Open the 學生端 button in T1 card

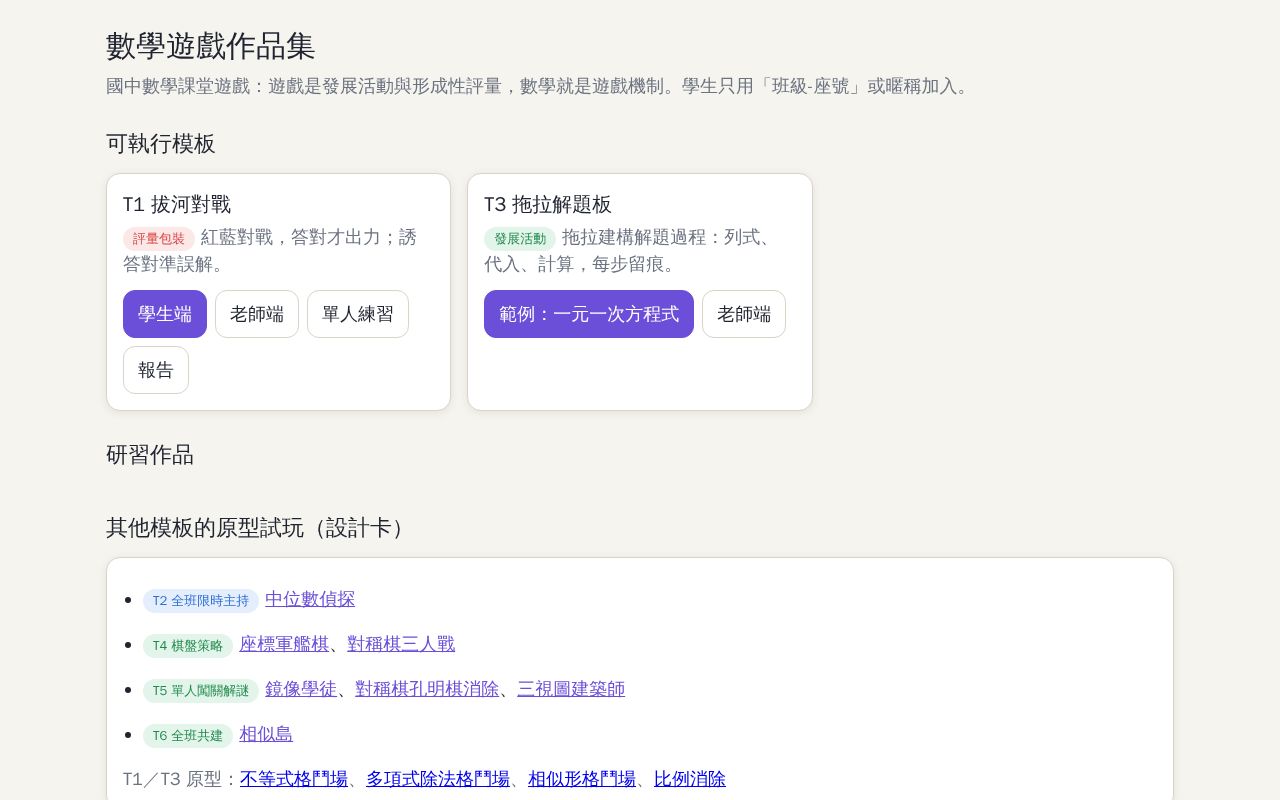[165, 314]
